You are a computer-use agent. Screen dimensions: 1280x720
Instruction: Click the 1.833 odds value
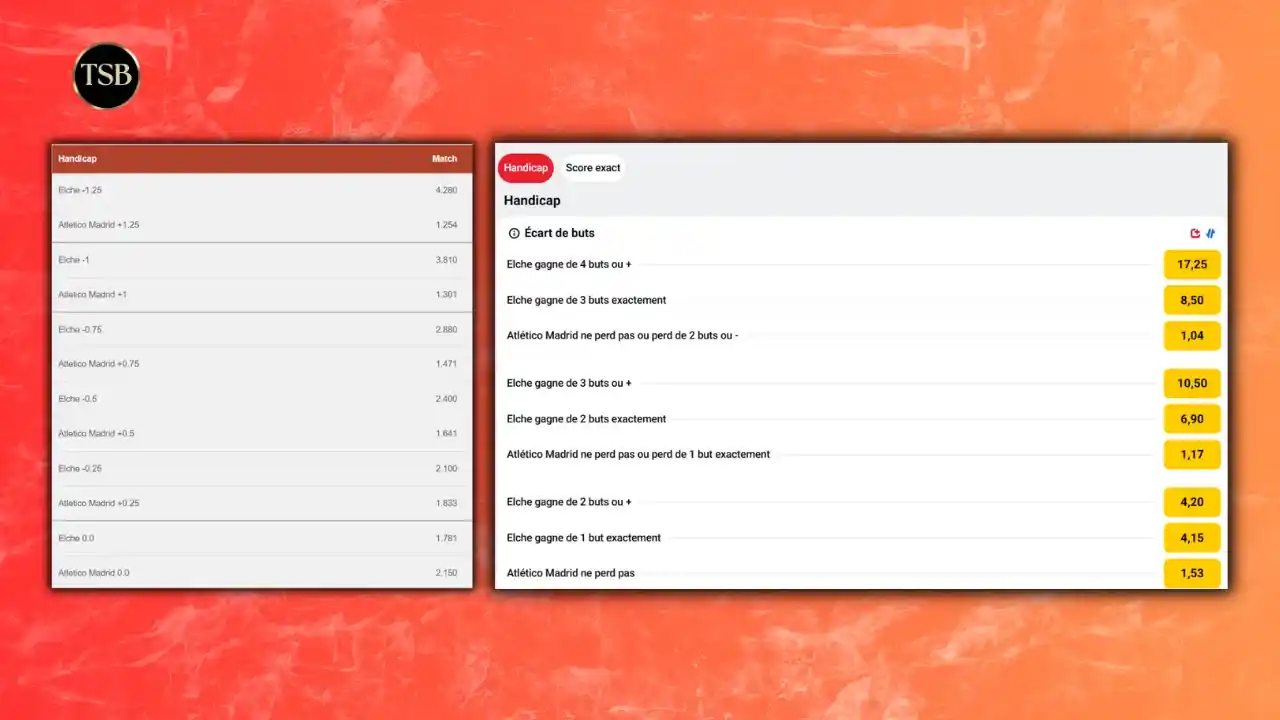pyautogui.click(x=446, y=503)
